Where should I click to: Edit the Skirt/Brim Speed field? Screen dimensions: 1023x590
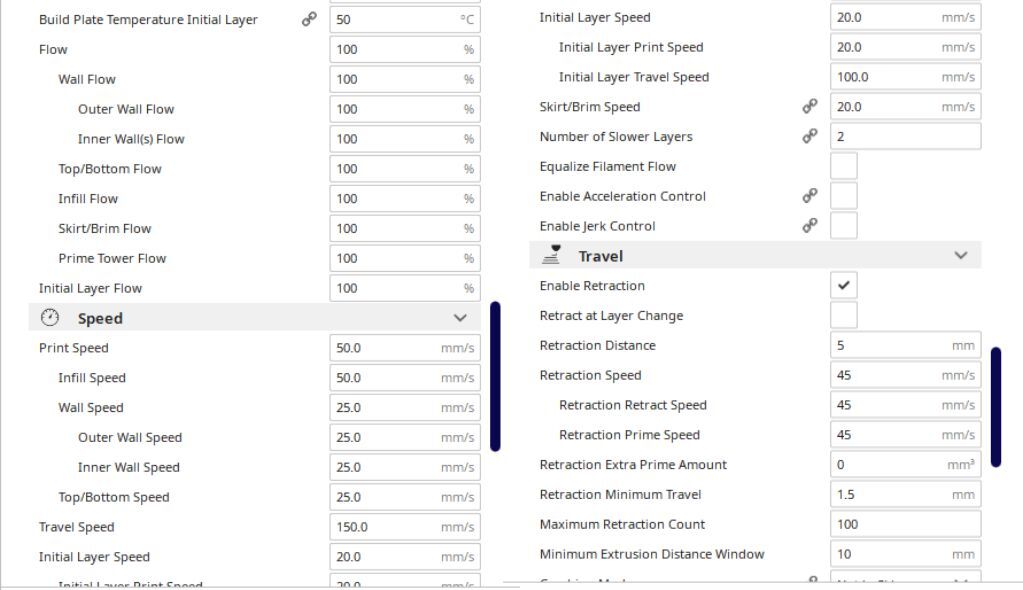(906, 106)
